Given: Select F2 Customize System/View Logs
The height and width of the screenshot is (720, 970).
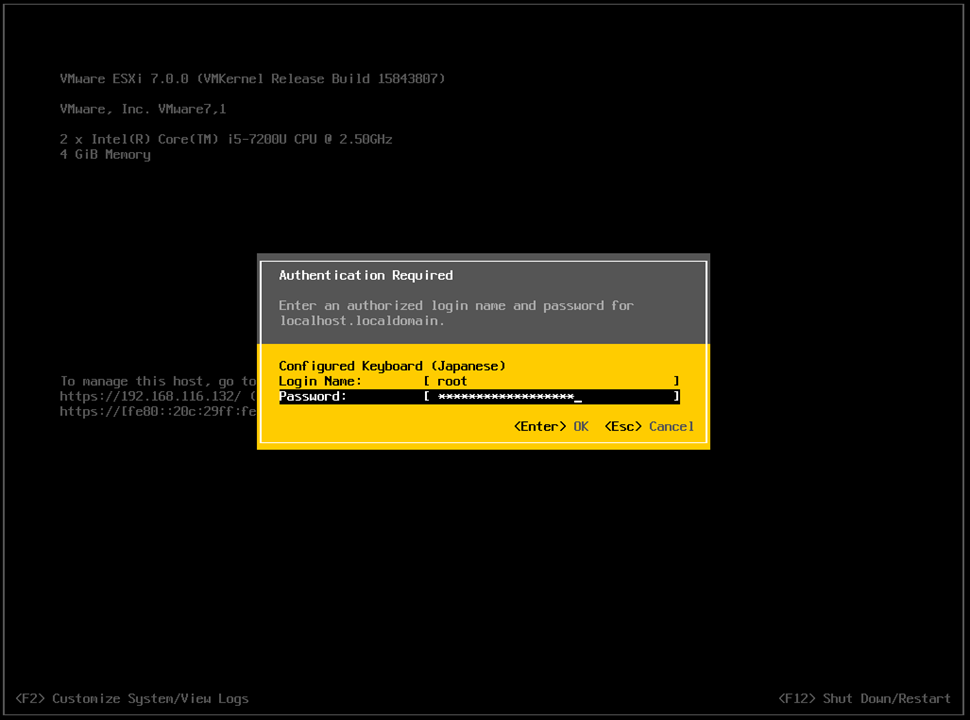Looking at the screenshot, I should 132,698.
